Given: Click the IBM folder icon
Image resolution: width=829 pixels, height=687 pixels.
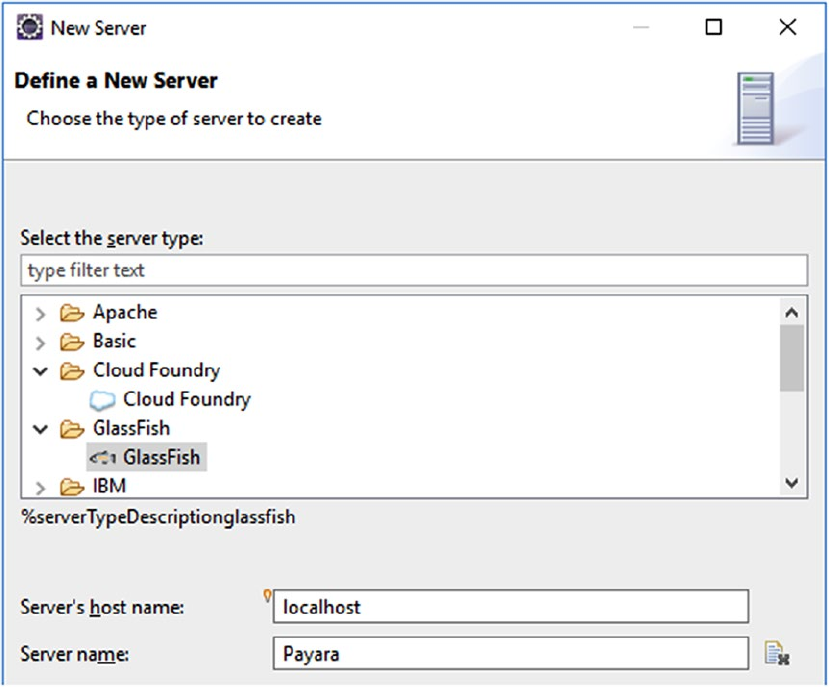Looking at the screenshot, I should 71,487.
